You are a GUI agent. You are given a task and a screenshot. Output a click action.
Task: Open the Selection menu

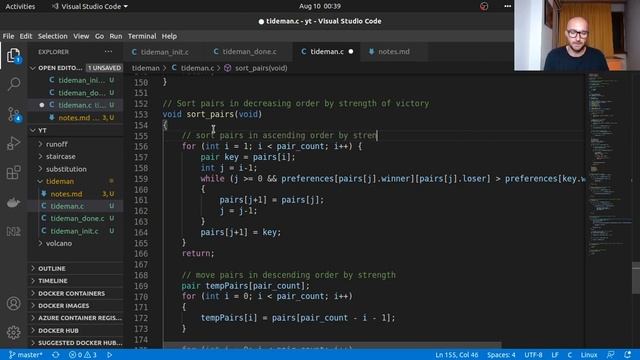[53, 36]
